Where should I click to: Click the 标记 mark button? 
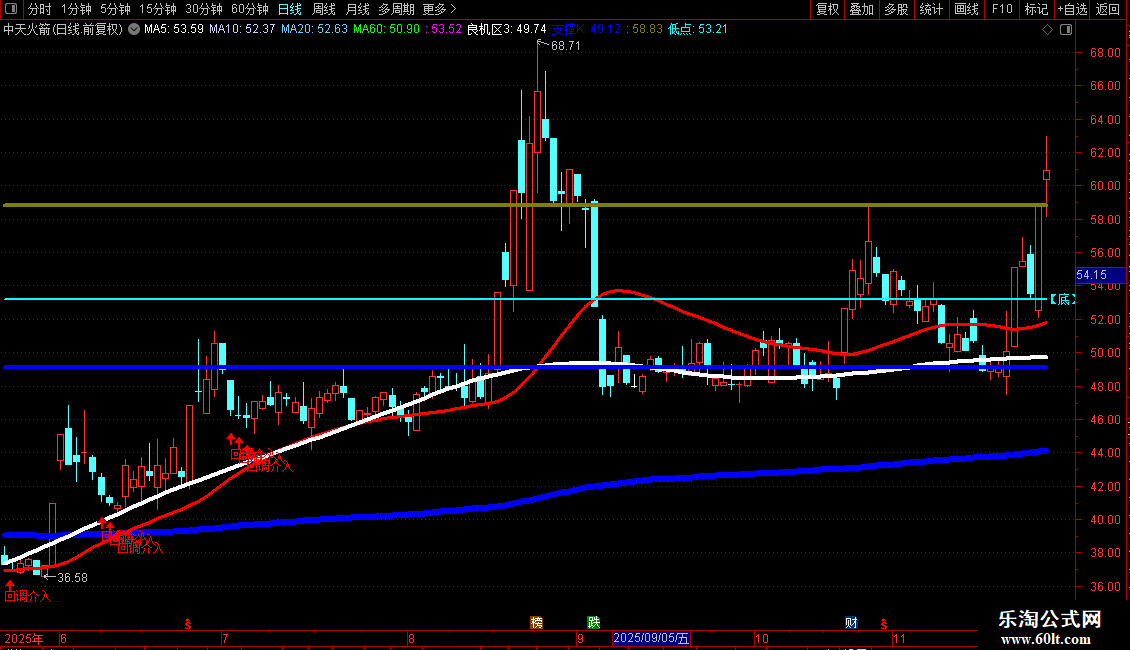click(1036, 9)
